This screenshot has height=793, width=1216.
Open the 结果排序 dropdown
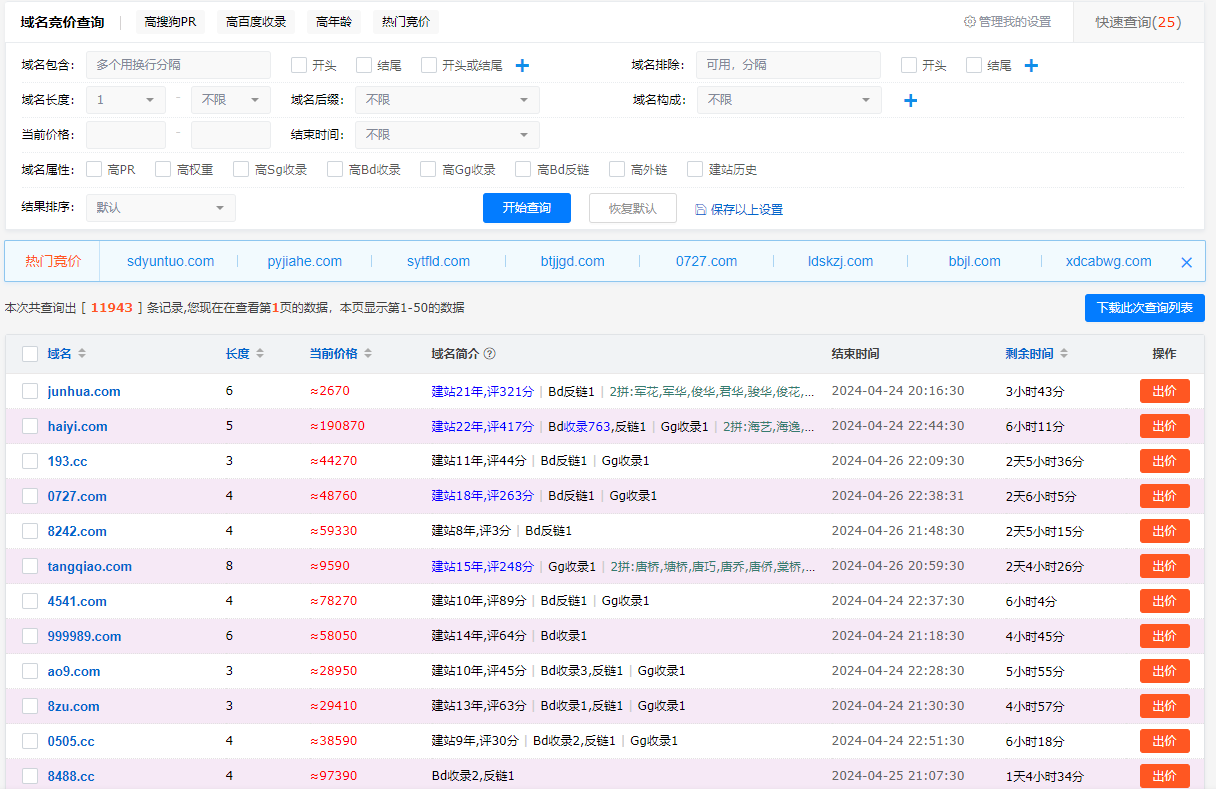[x=161, y=208]
